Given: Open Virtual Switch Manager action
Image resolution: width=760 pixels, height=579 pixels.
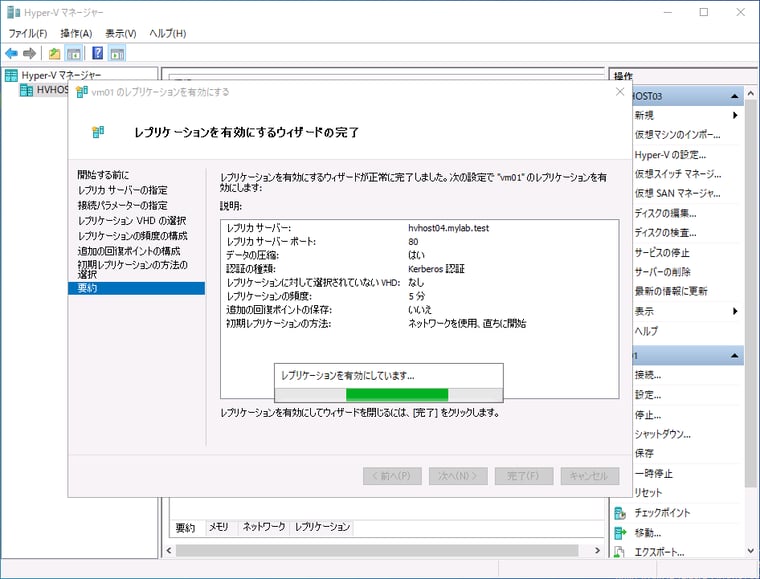Looking at the screenshot, I should tap(678, 173).
